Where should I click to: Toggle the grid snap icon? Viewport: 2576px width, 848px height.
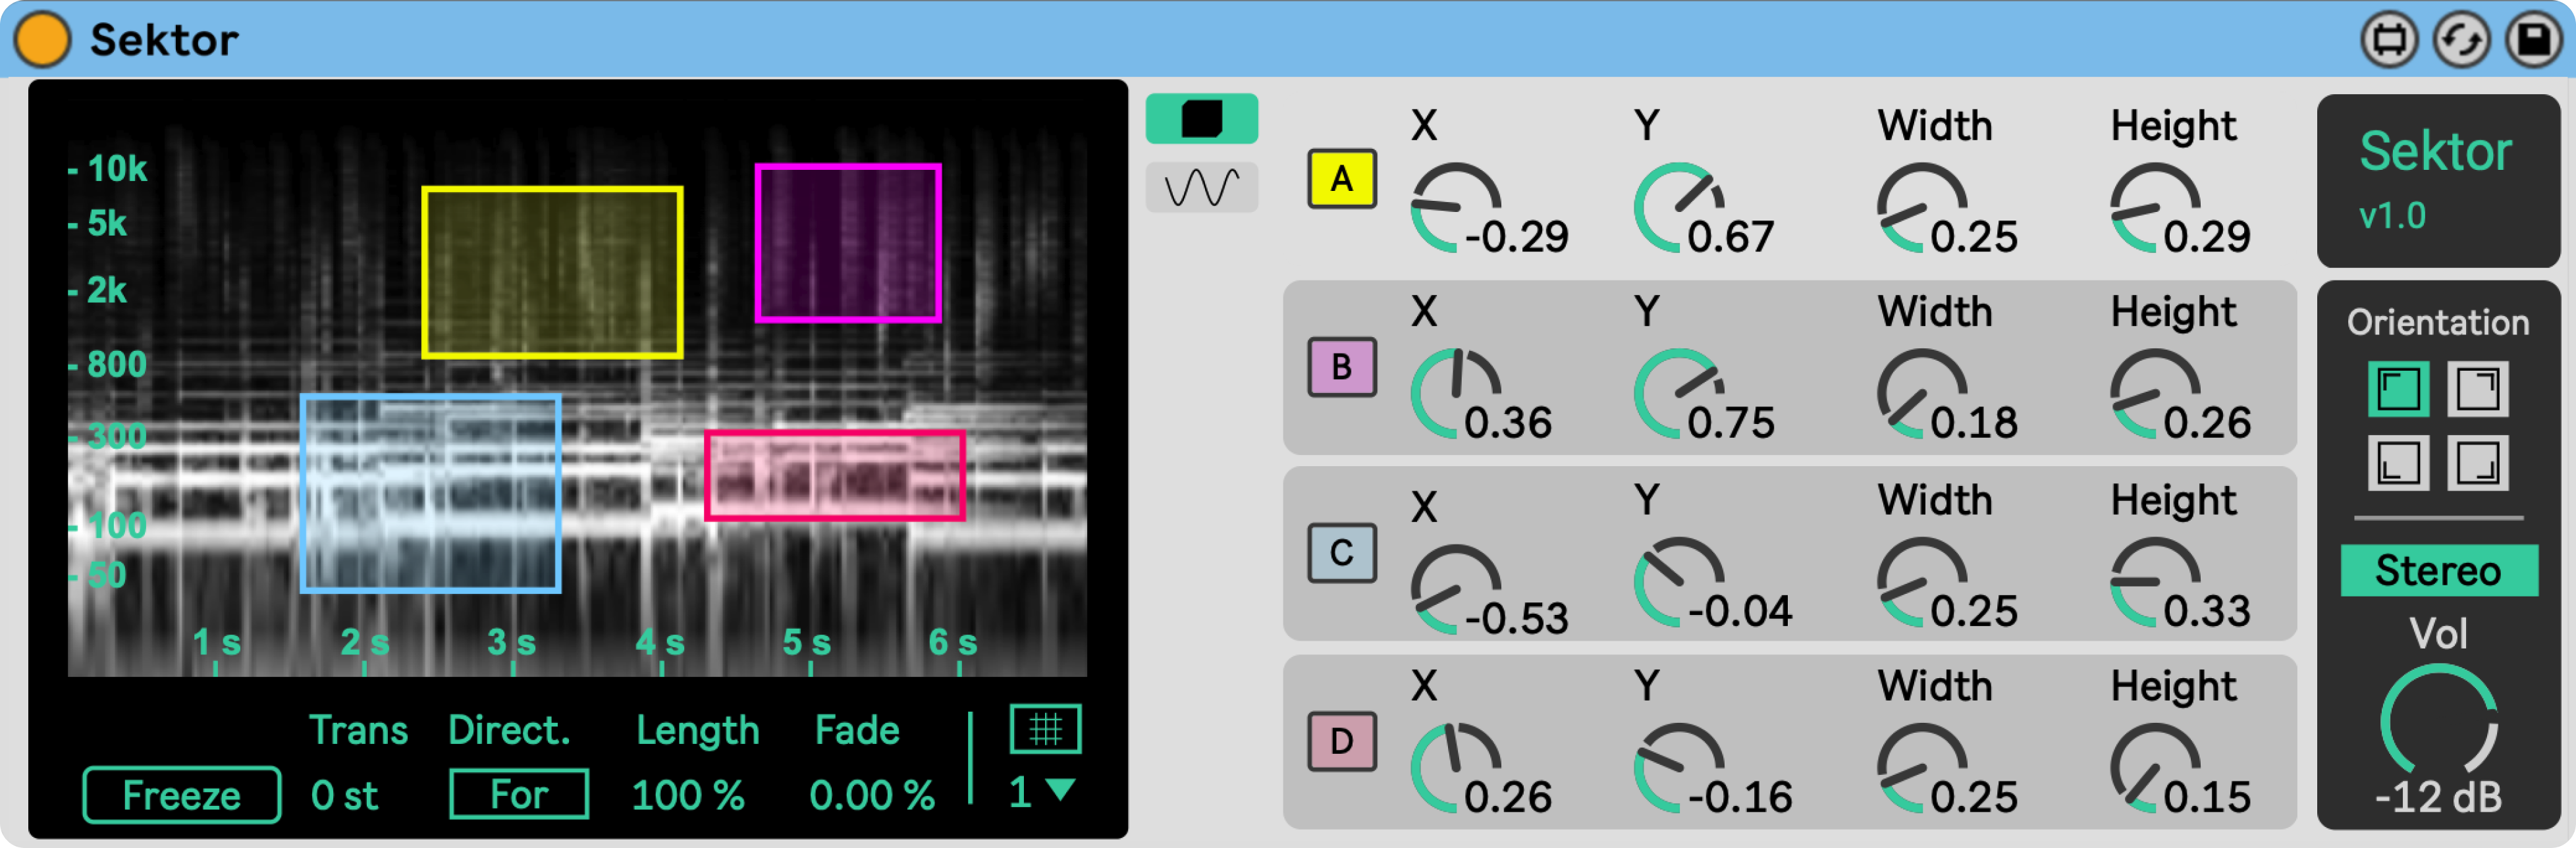[x=1045, y=729]
